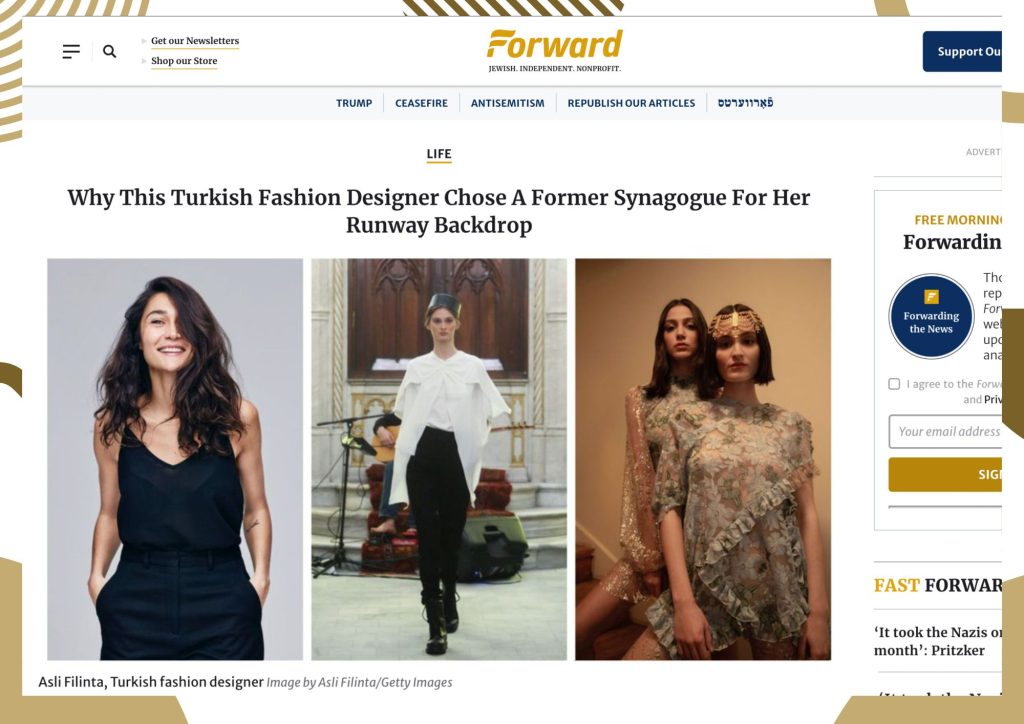Open the Yiddish Forverts nav link
This screenshot has width=1024, height=724.
(745, 103)
